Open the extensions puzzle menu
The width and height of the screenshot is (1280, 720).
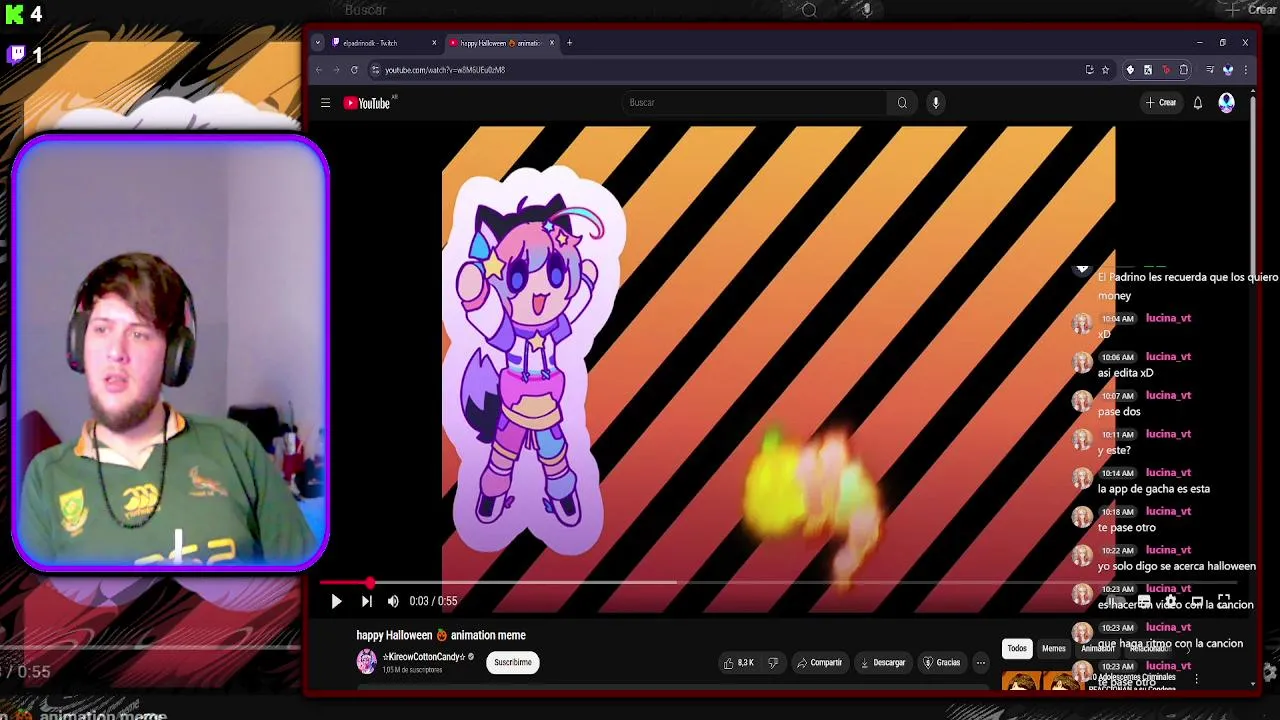tap(1184, 70)
